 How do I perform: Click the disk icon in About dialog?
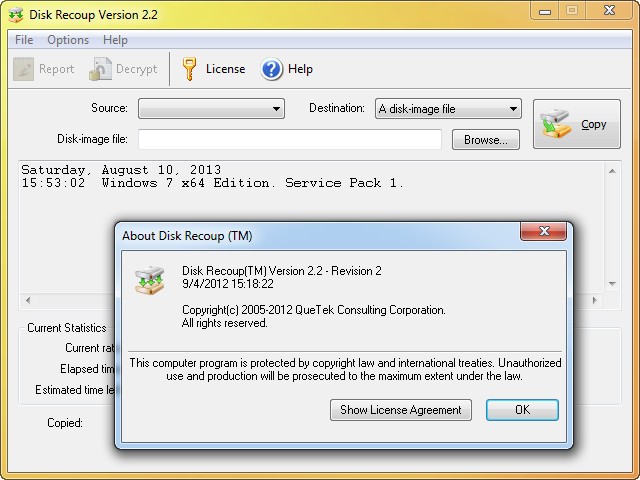[149, 280]
